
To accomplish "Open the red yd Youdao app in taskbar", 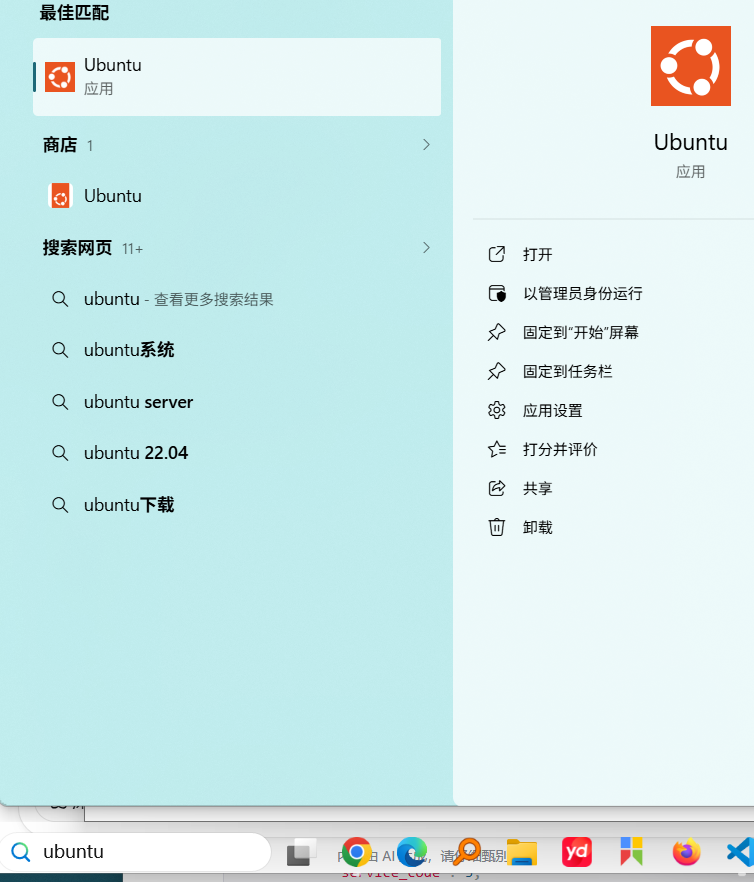I will [577, 852].
